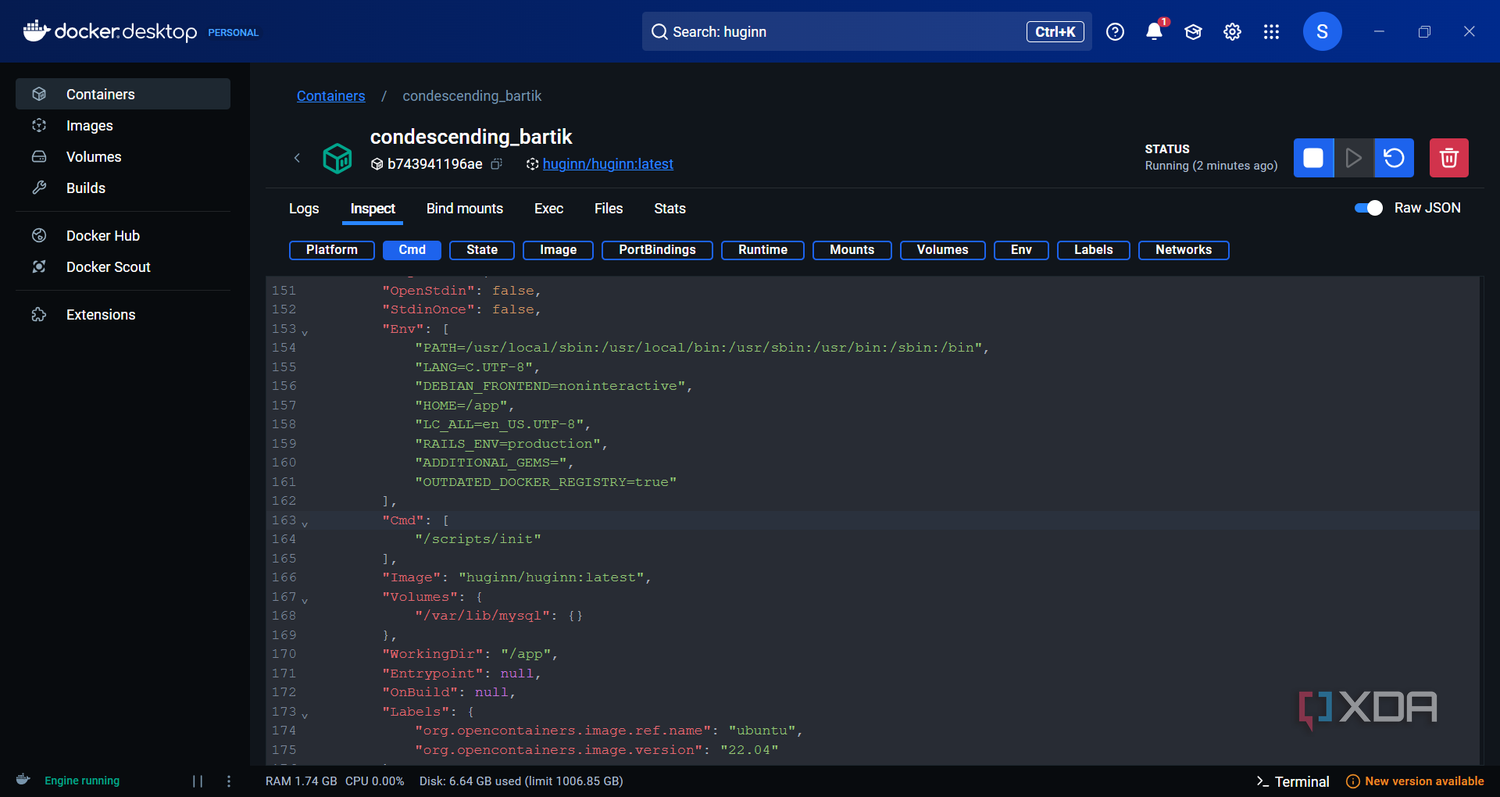Open Images in the sidebar
This screenshot has height=797, width=1500.
(123, 125)
